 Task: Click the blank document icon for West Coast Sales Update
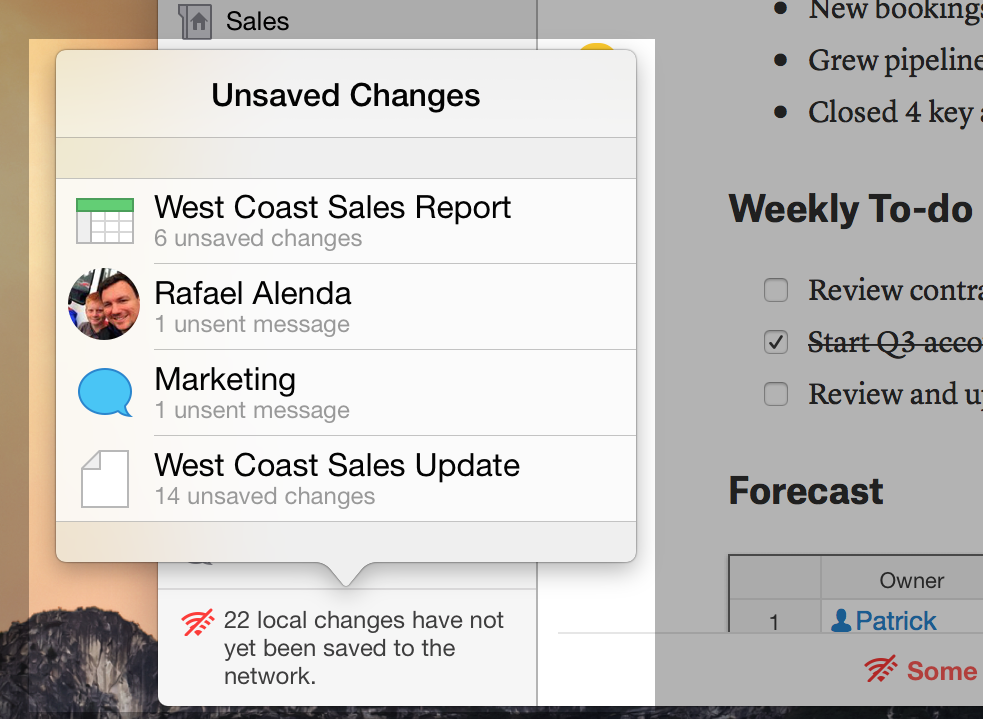click(105, 478)
